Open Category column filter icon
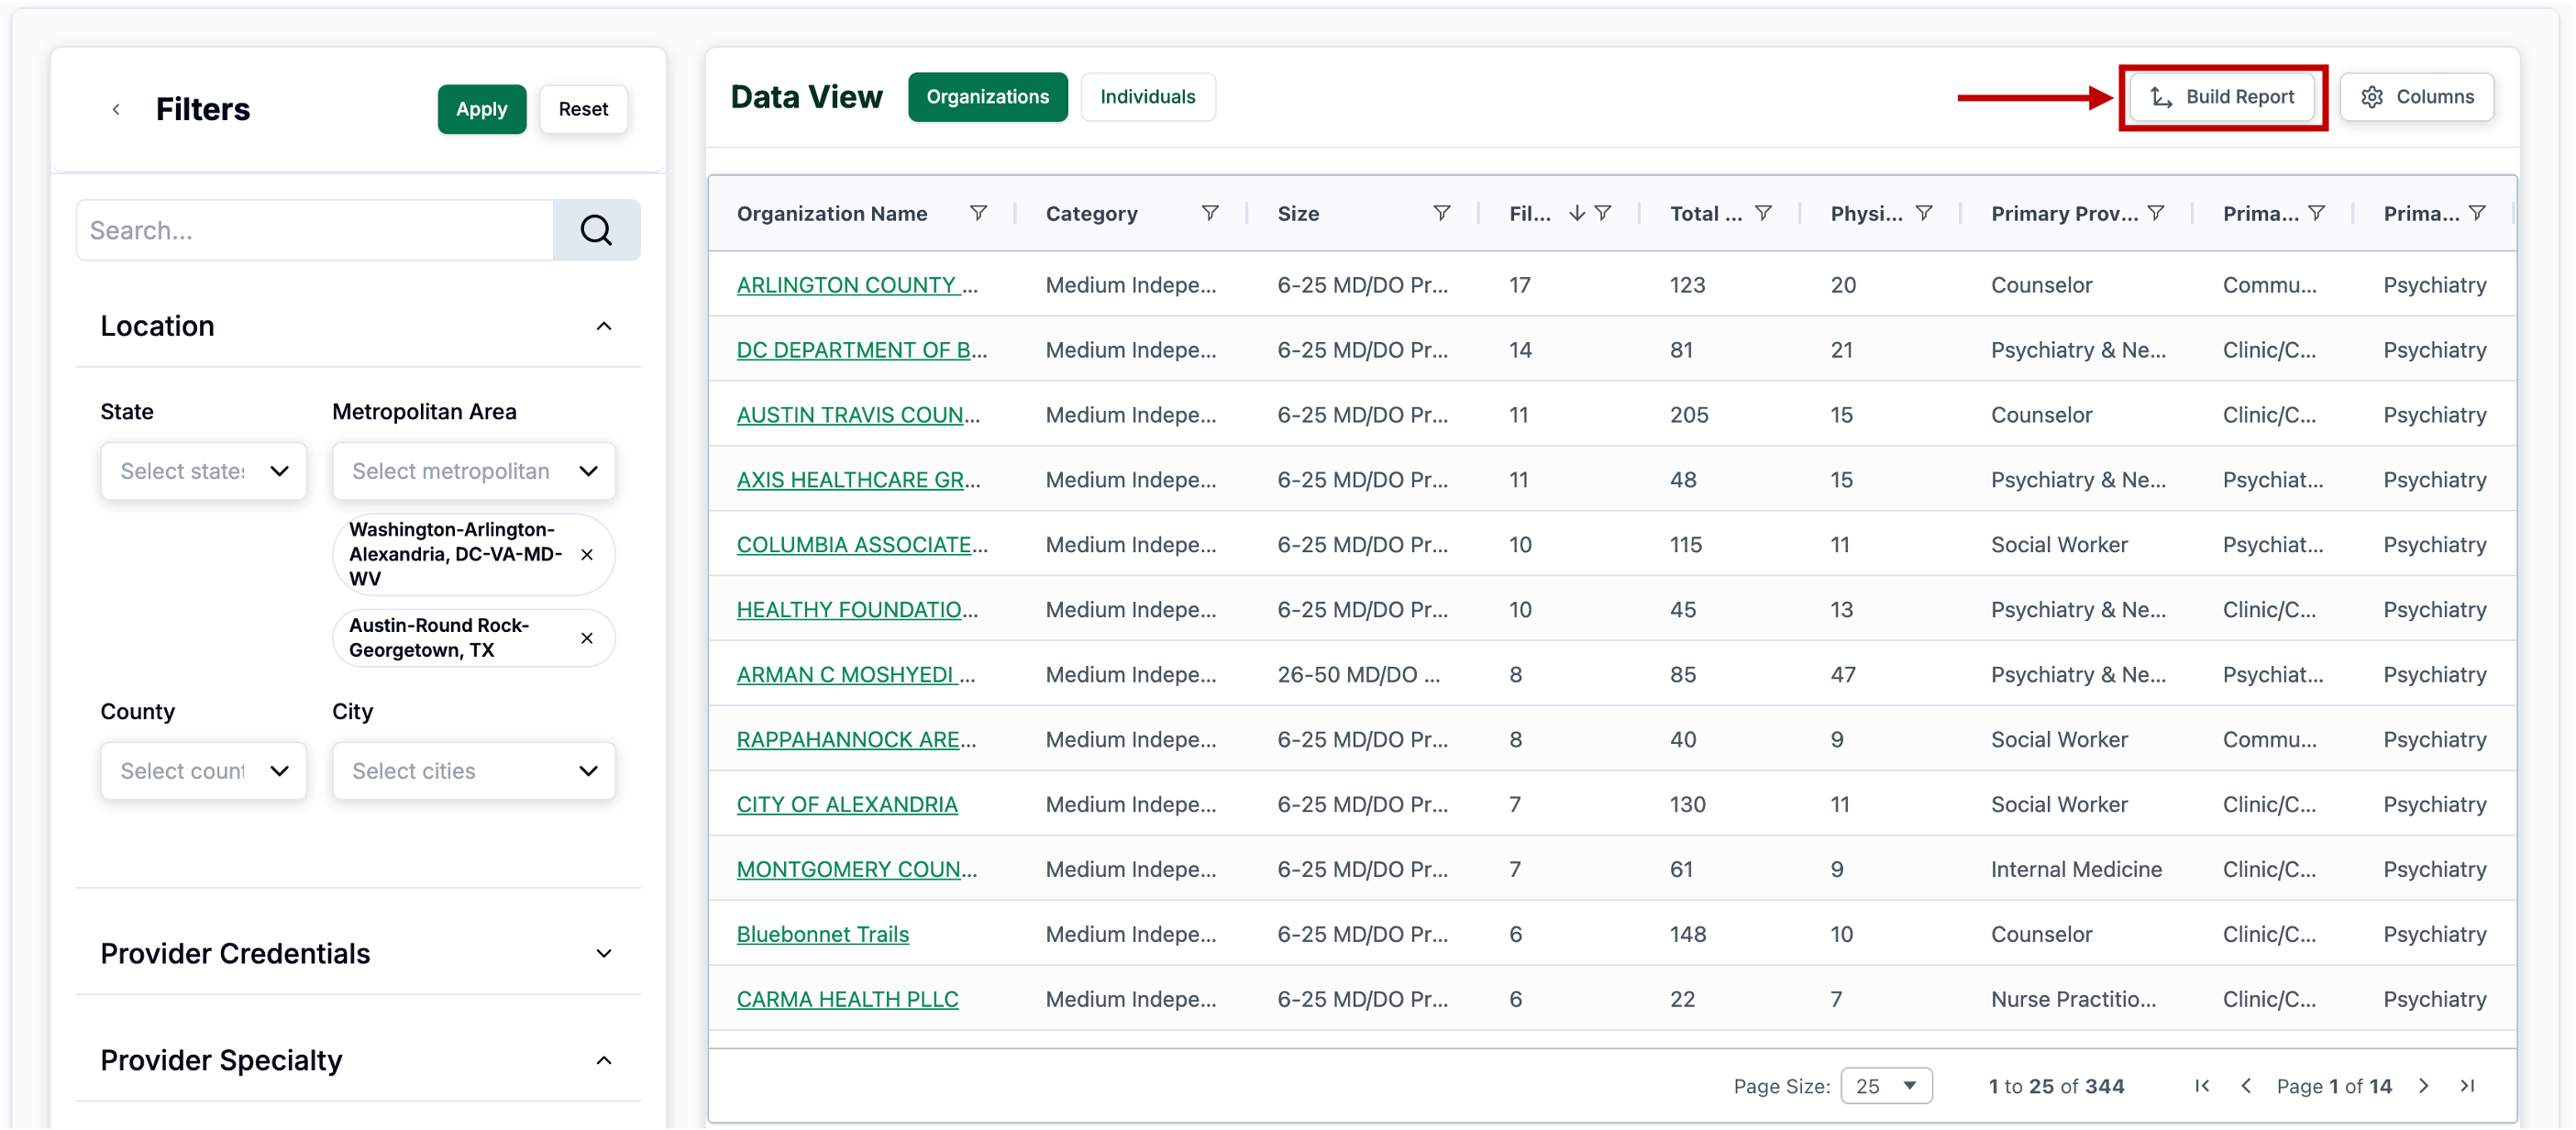The height and width of the screenshot is (1130, 2576). [1209, 213]
